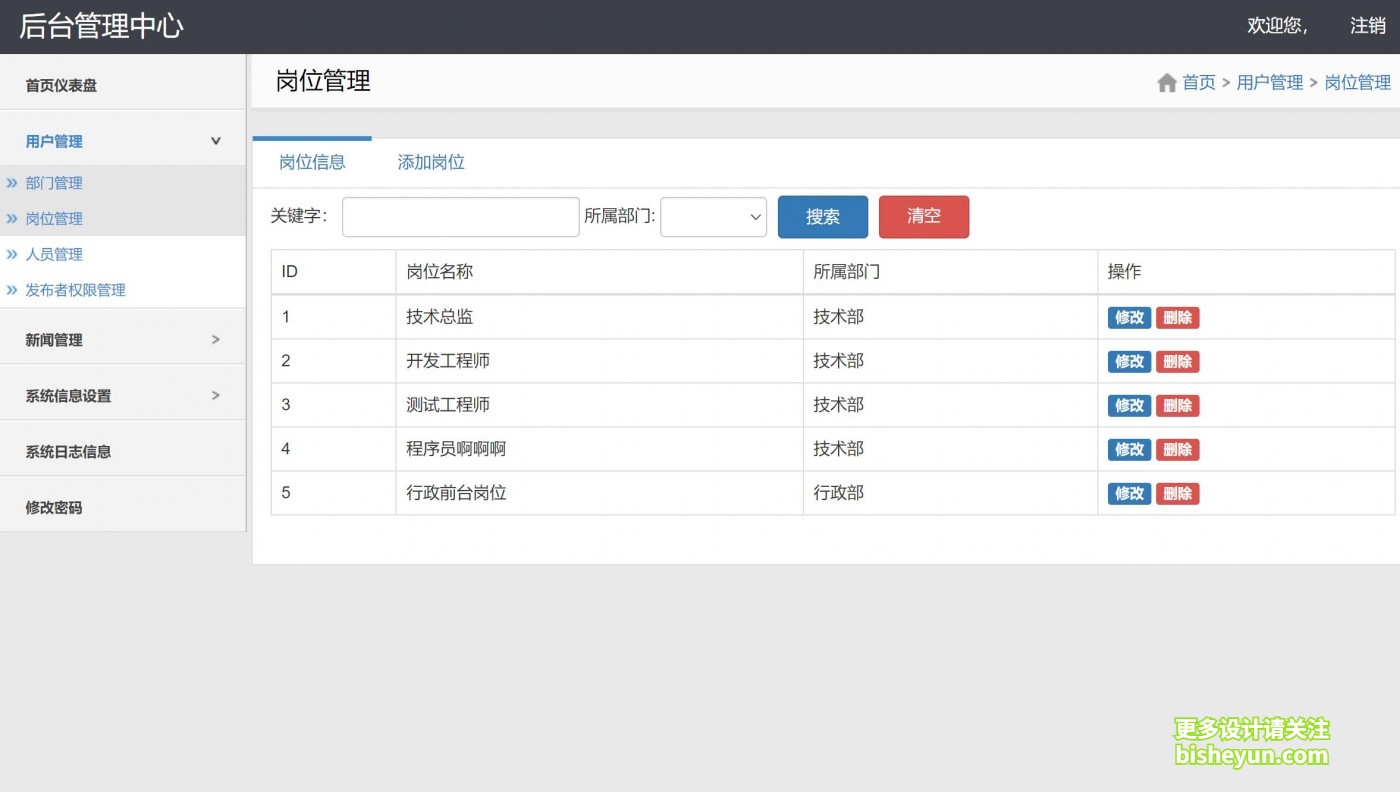Click the double-arrow icon beside 部门管理
Image resolution: width=1400 pixels, height=792 pixels.
(x=12, y=183)
